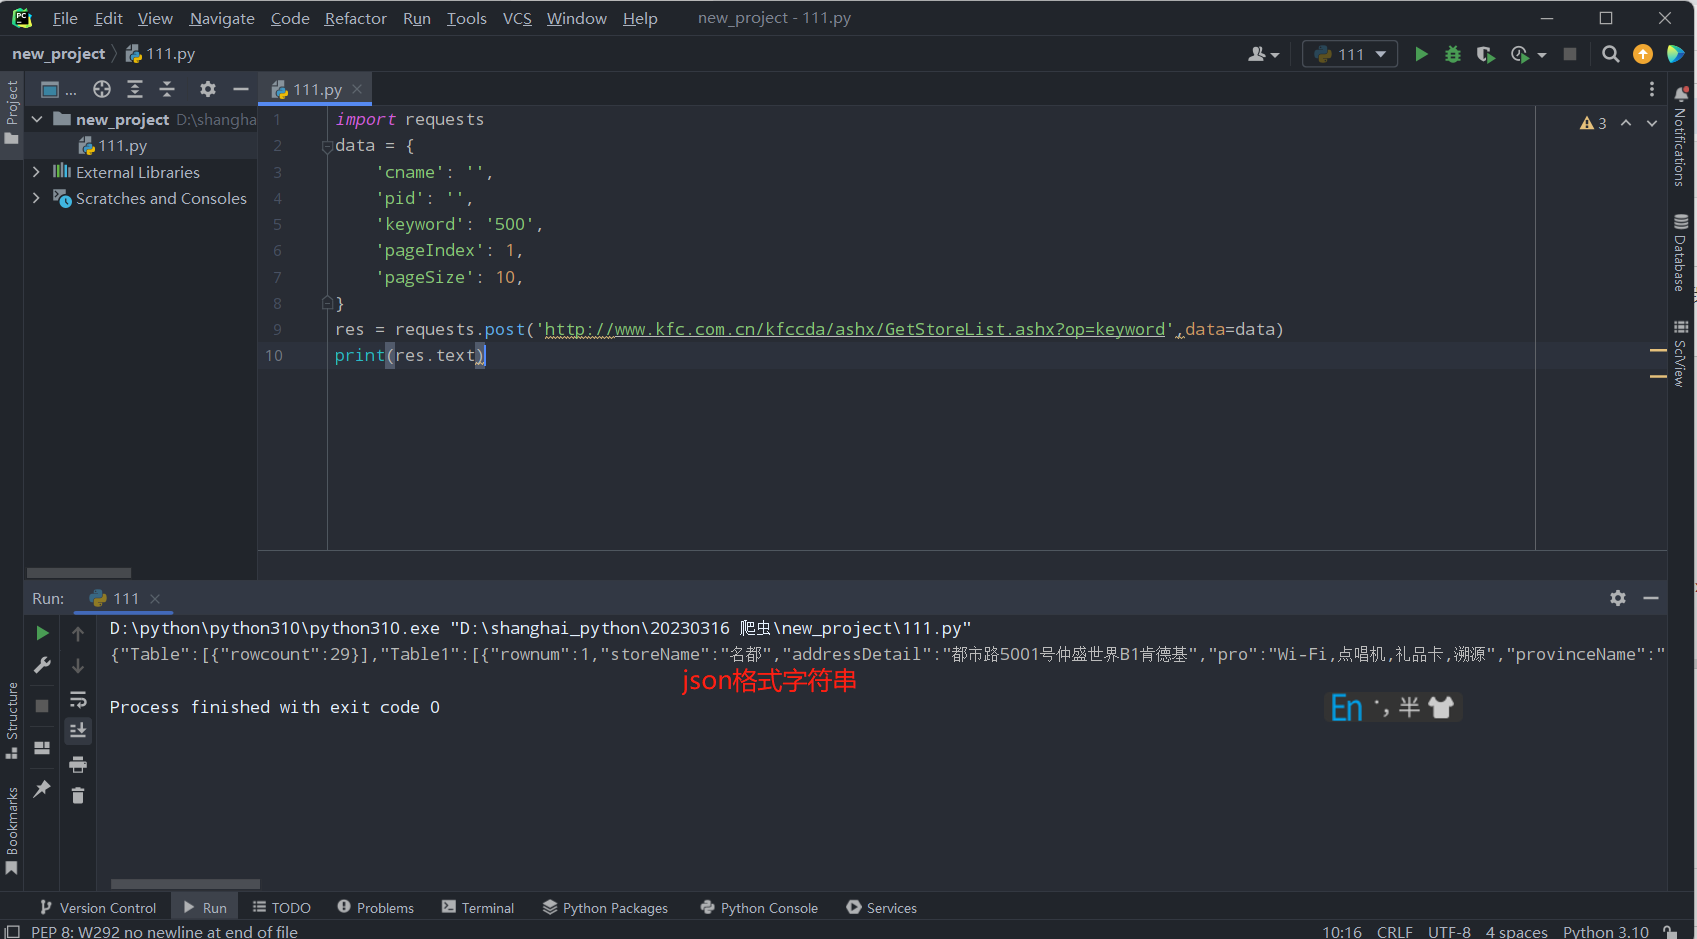Open the Tools menu

coord(466,18)
